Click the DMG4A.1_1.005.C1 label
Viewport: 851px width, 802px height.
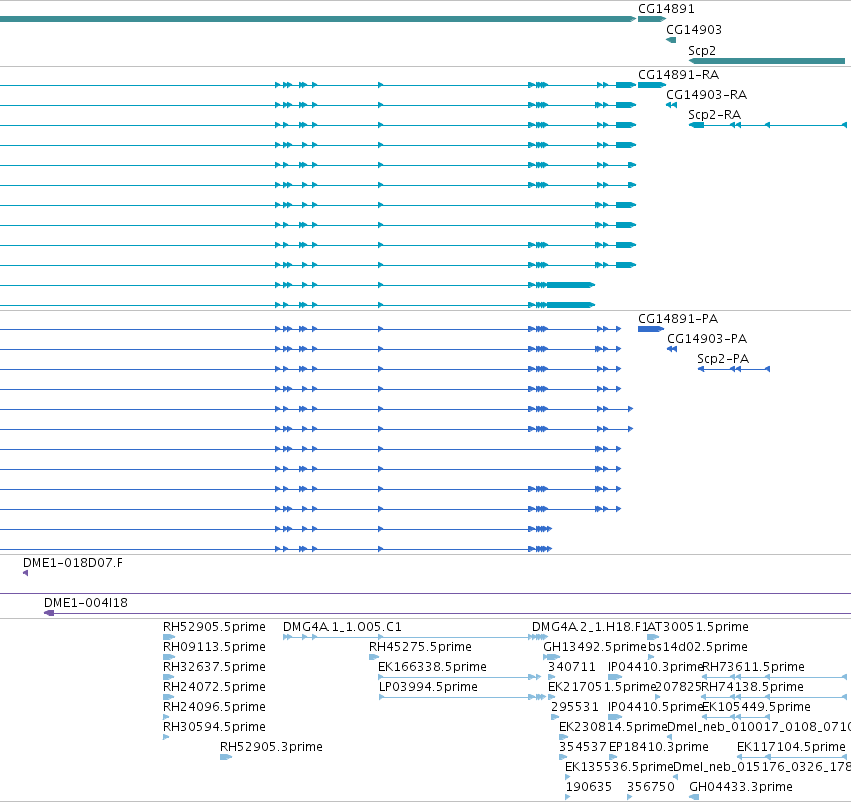tap(342, 627)
